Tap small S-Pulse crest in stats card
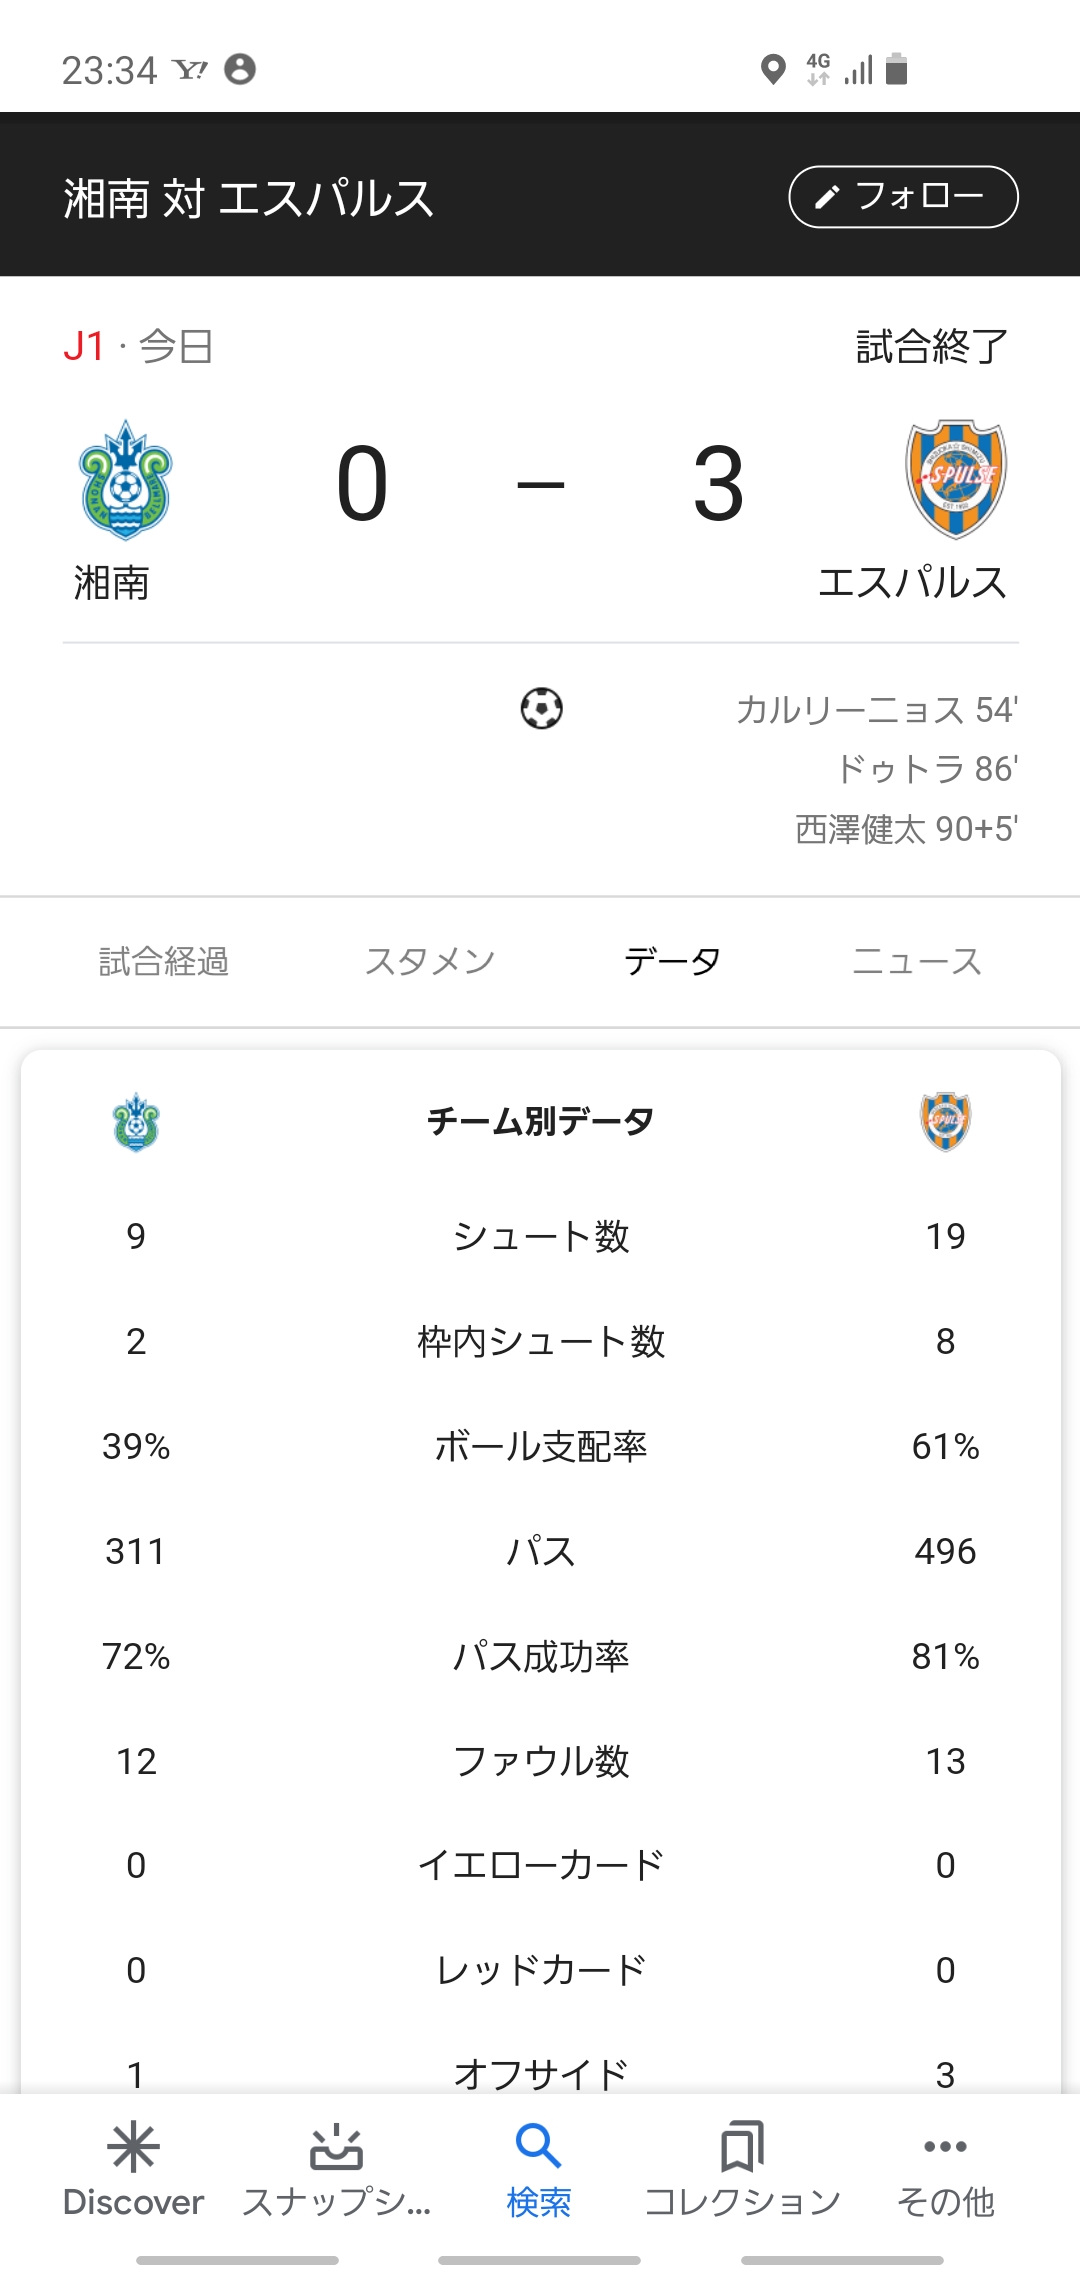1080x2280 pixels. (x=945, y=1121)
